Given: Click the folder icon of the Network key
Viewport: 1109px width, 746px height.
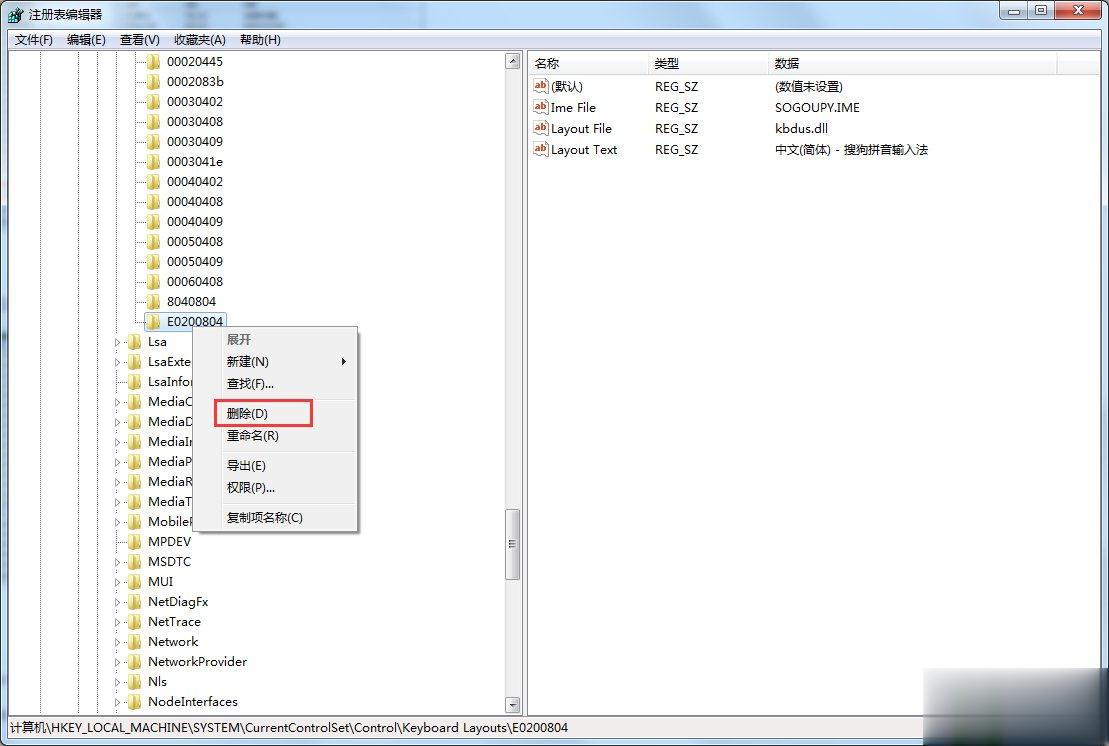Looking at the screenshot, I should click(134, 641).
